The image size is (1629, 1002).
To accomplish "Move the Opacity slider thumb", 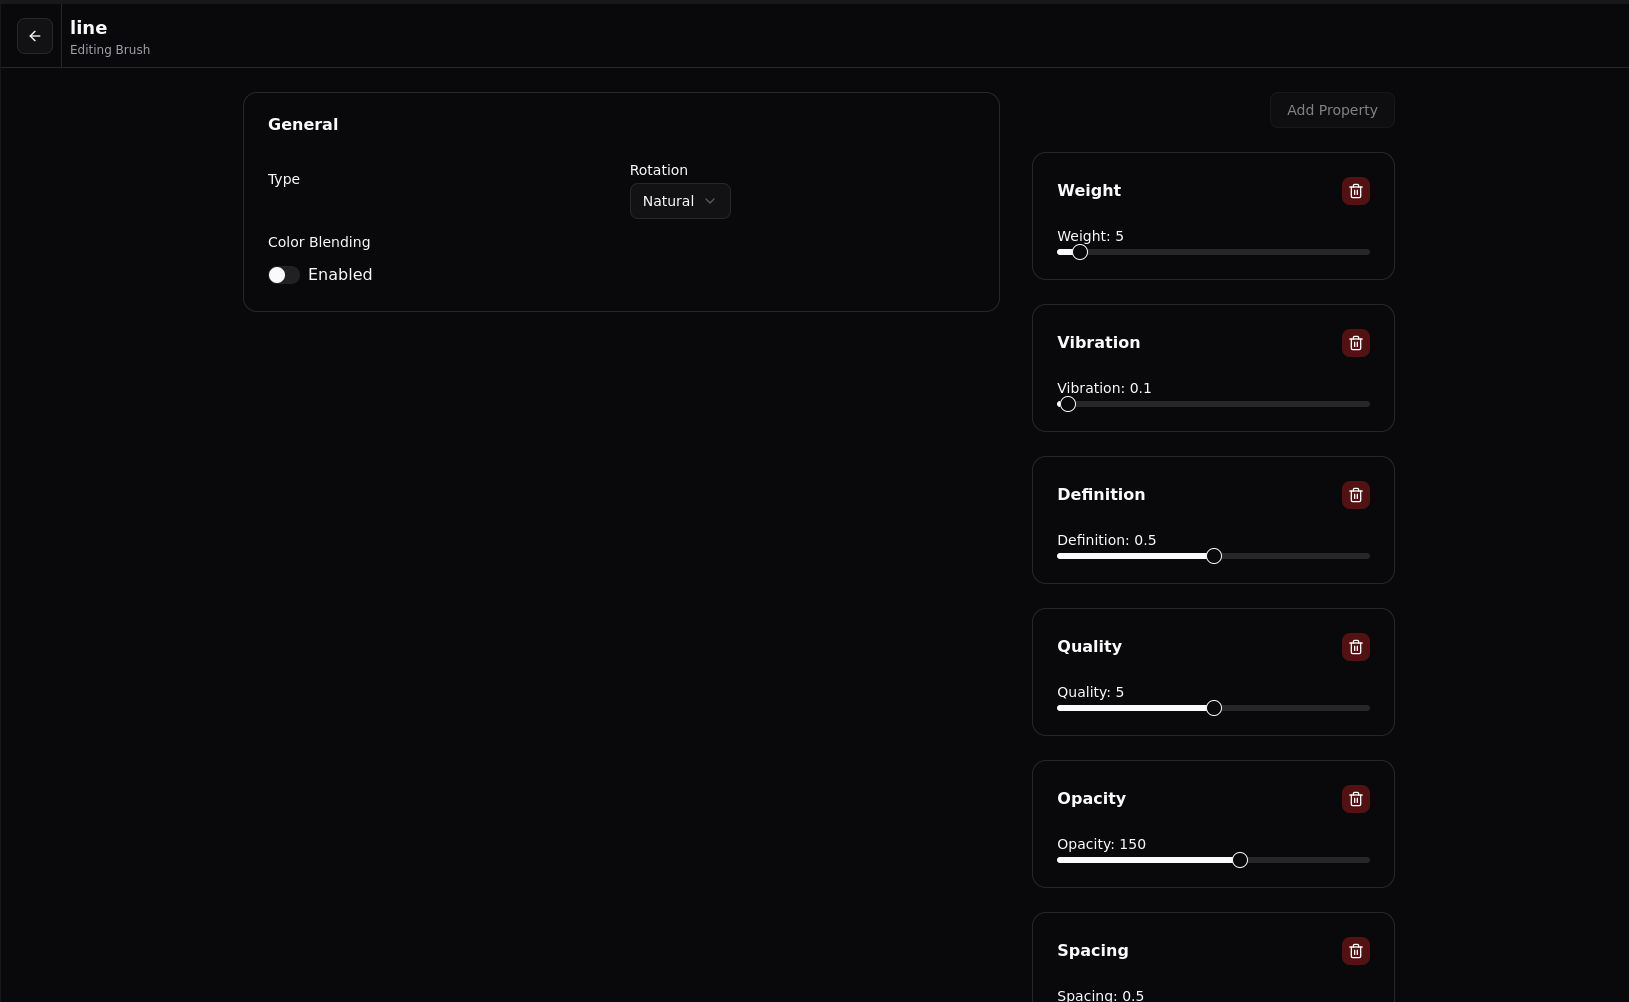I will (1238, 860).
